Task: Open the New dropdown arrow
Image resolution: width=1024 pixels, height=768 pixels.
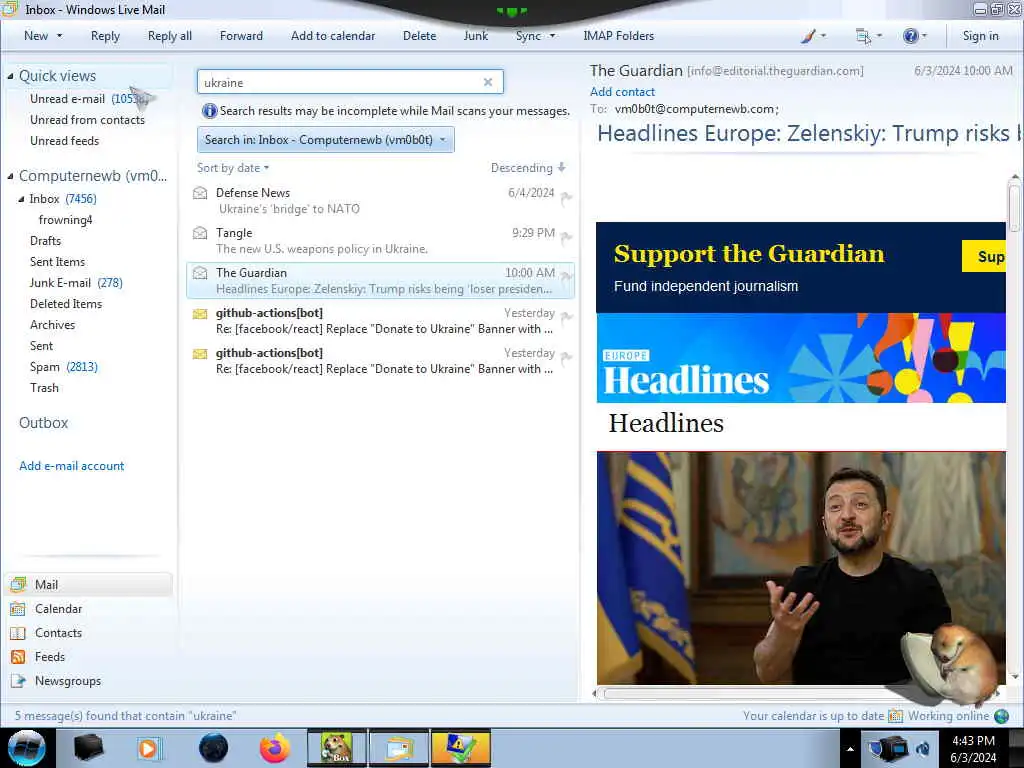Action: [60, 36]
